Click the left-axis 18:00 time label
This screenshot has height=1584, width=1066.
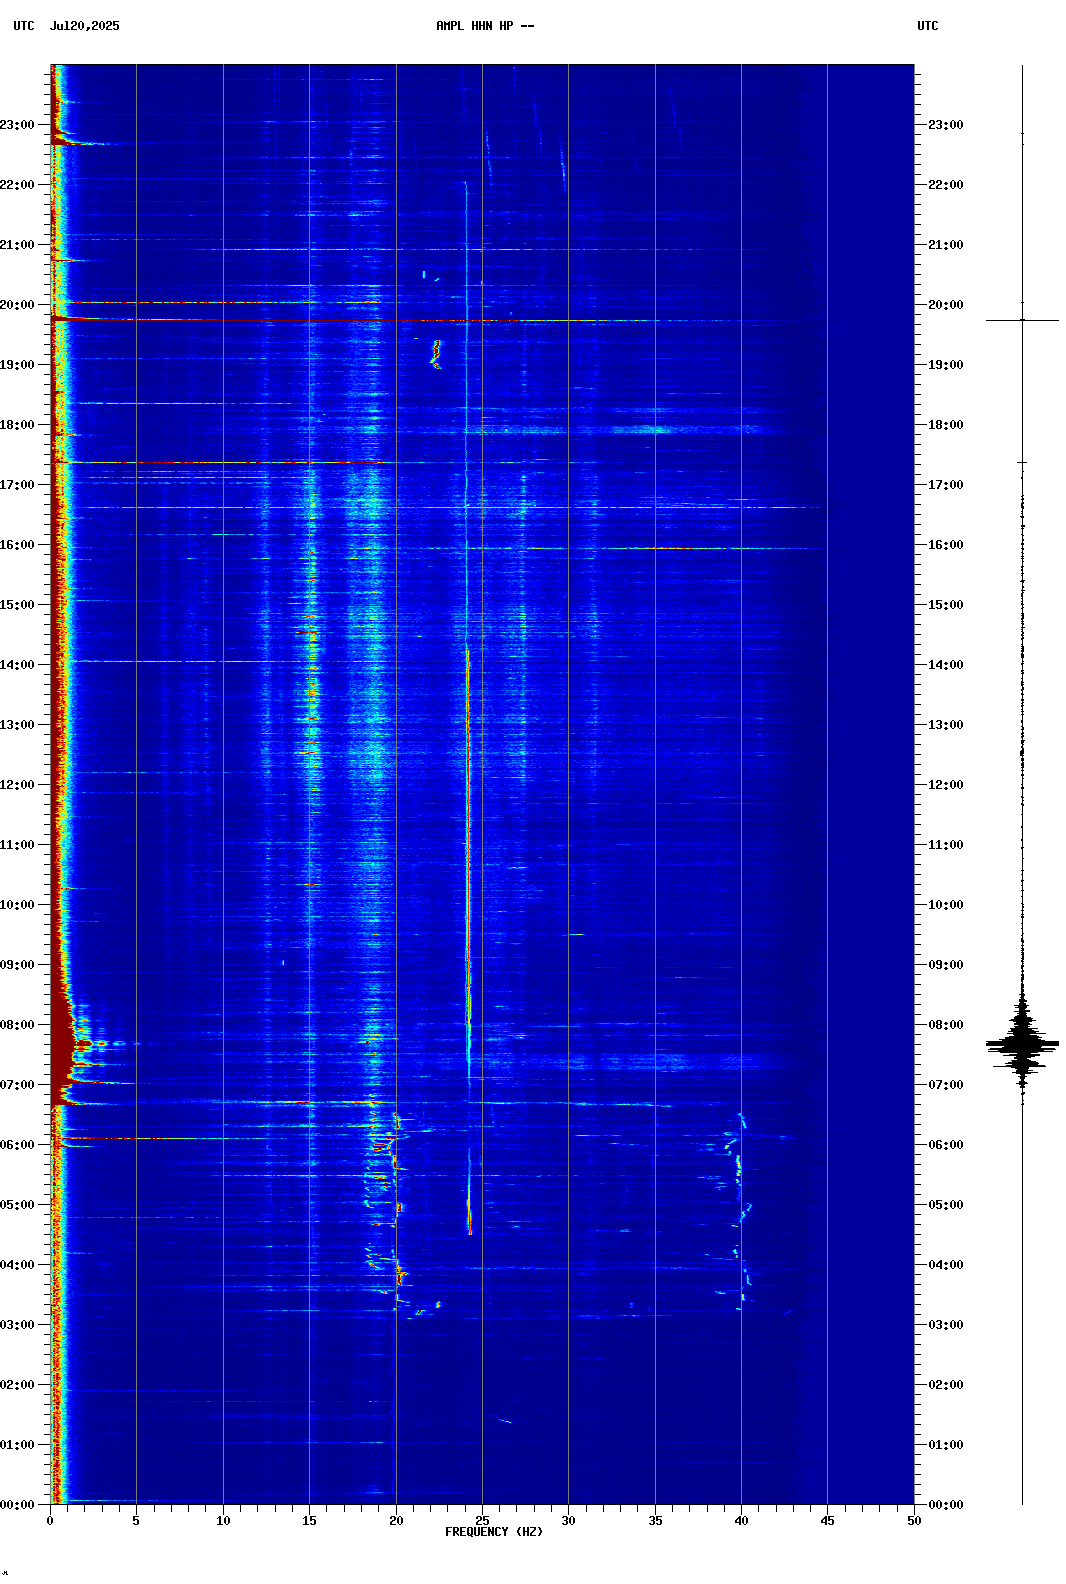tap(18, 425)
